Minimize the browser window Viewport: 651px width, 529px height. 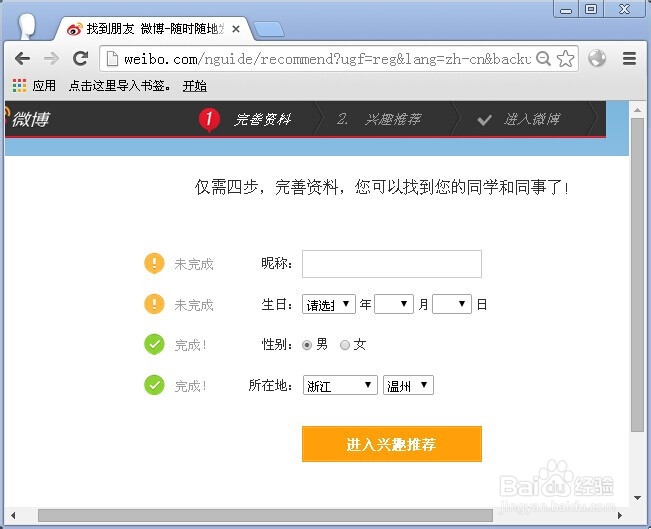tap(565, 9)
